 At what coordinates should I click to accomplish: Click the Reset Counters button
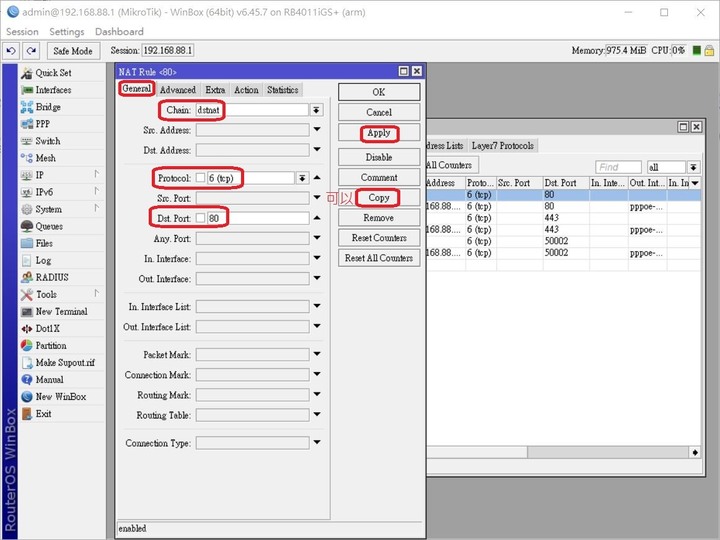[x=379, y=238]
